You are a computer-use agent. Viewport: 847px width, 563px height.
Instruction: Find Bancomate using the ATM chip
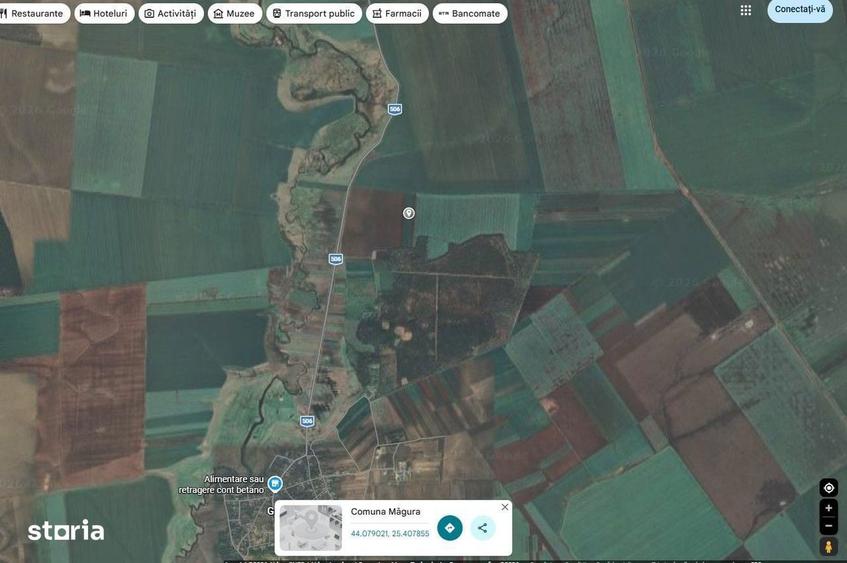[470, 13]
